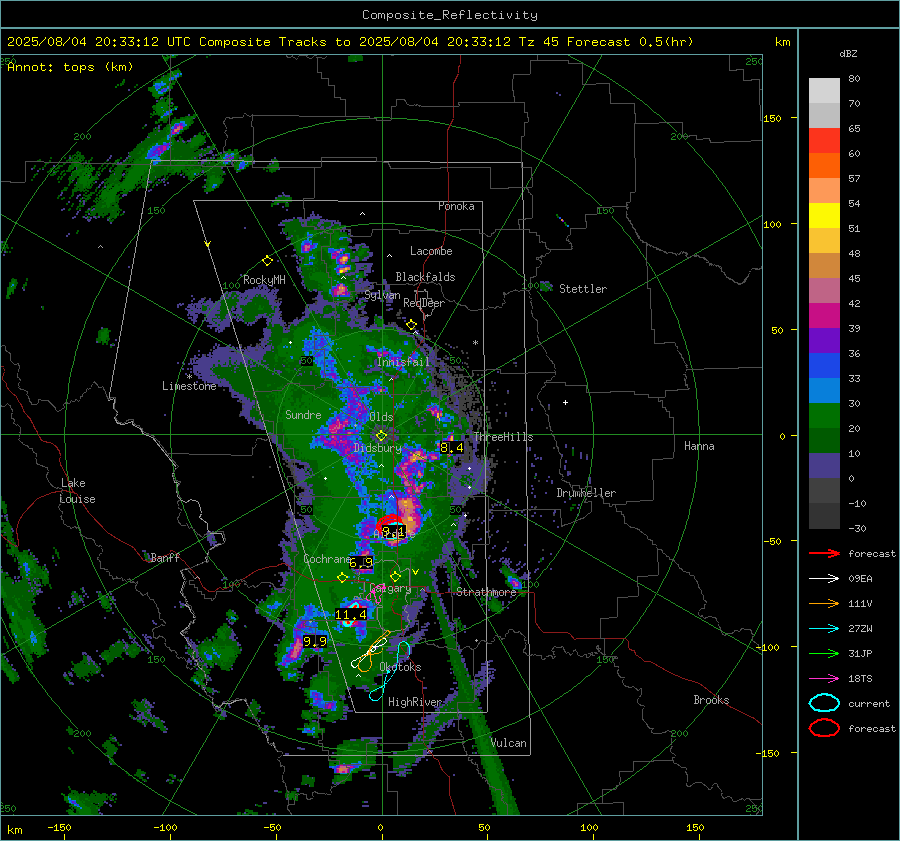Click the cyan current ellipse legend symbol
Image resolution: width=900 pixels, height=841 pixels.
pos(824,703)
